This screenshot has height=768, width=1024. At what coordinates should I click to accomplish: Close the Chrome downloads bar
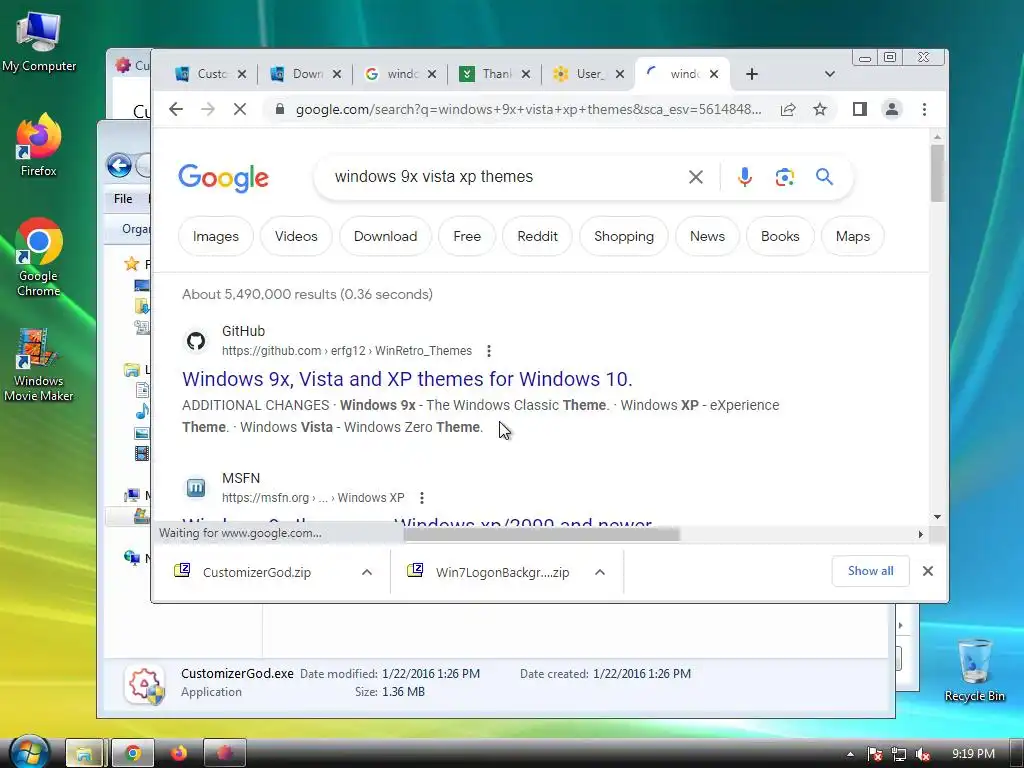coord(927,571)
